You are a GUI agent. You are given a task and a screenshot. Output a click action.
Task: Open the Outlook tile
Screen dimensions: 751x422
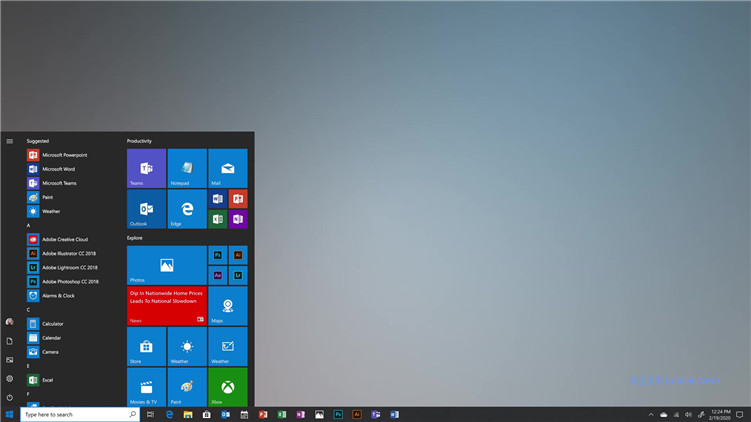[x=146, y=209]
